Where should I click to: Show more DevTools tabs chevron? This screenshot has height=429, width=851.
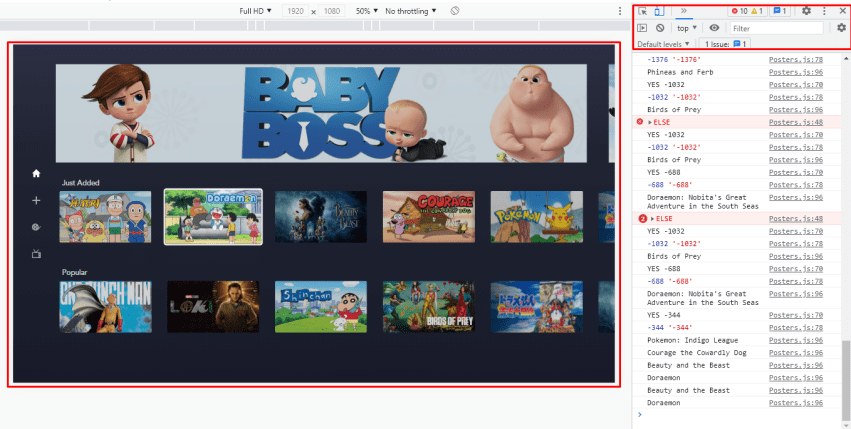(x=683, y=11)
